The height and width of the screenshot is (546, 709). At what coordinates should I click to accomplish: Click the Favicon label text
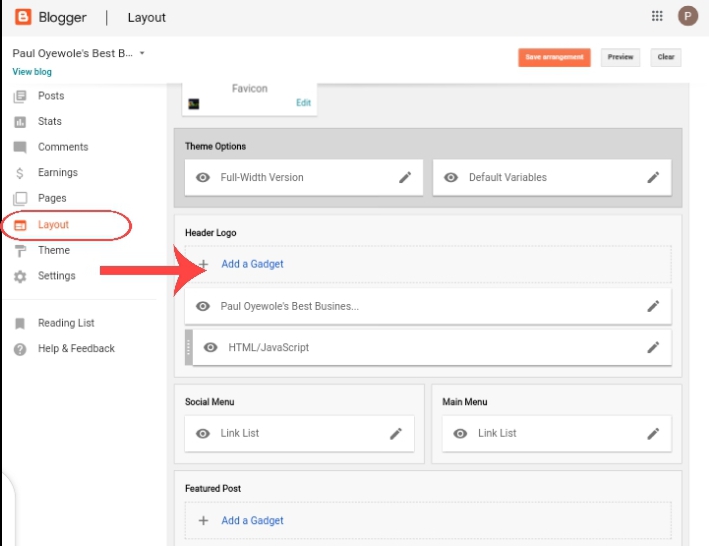[x=250, y=89]
